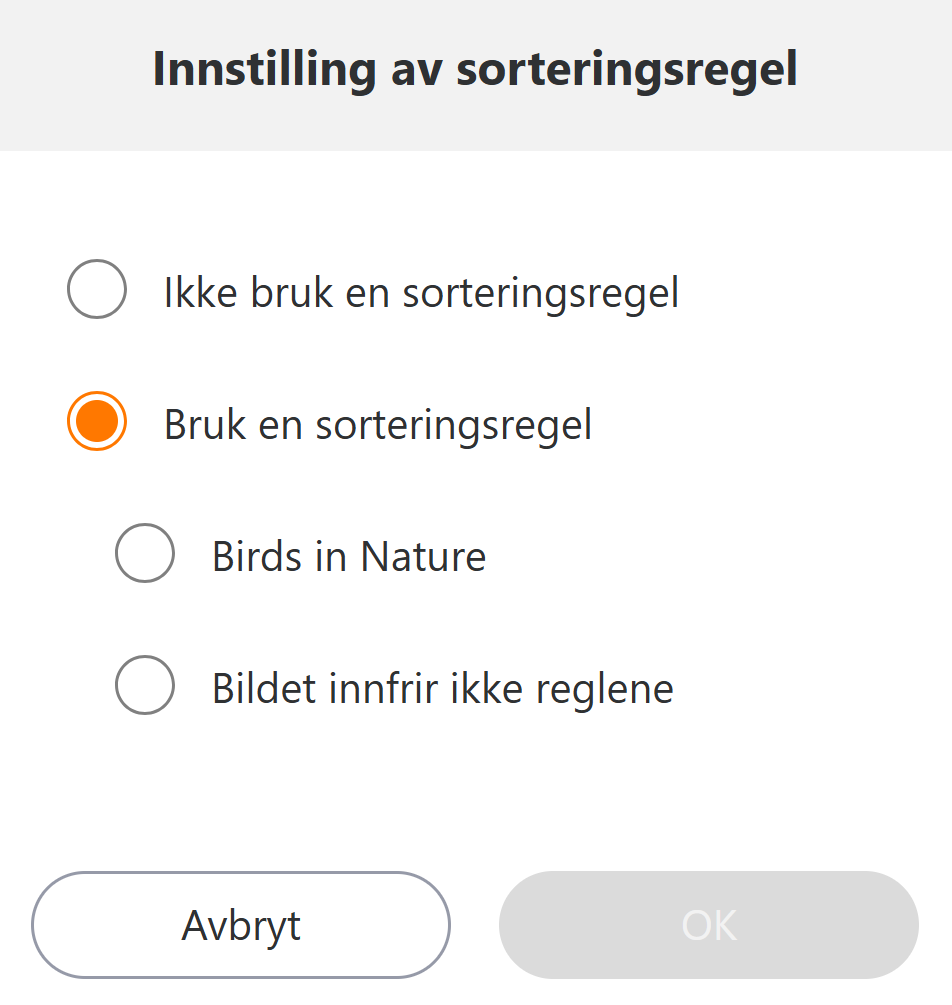Screen dimensions: 952x1005
Task: Cancel the sorting rule dialog with Avbryt
Action: pyautogui.click(x=241, y=925)
